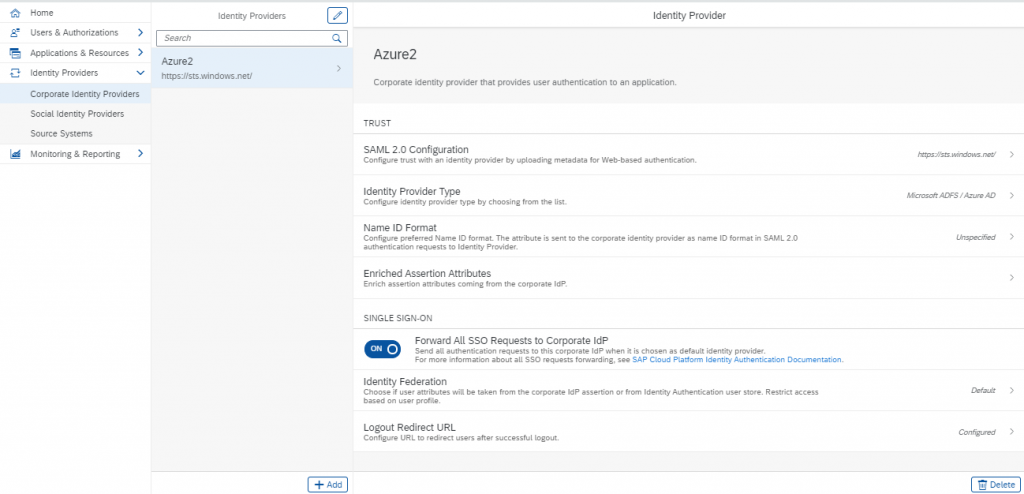The width and height of the screenshot is (1024, 494).
Task: Click the Delete button
Action: [x=996, y=484]
